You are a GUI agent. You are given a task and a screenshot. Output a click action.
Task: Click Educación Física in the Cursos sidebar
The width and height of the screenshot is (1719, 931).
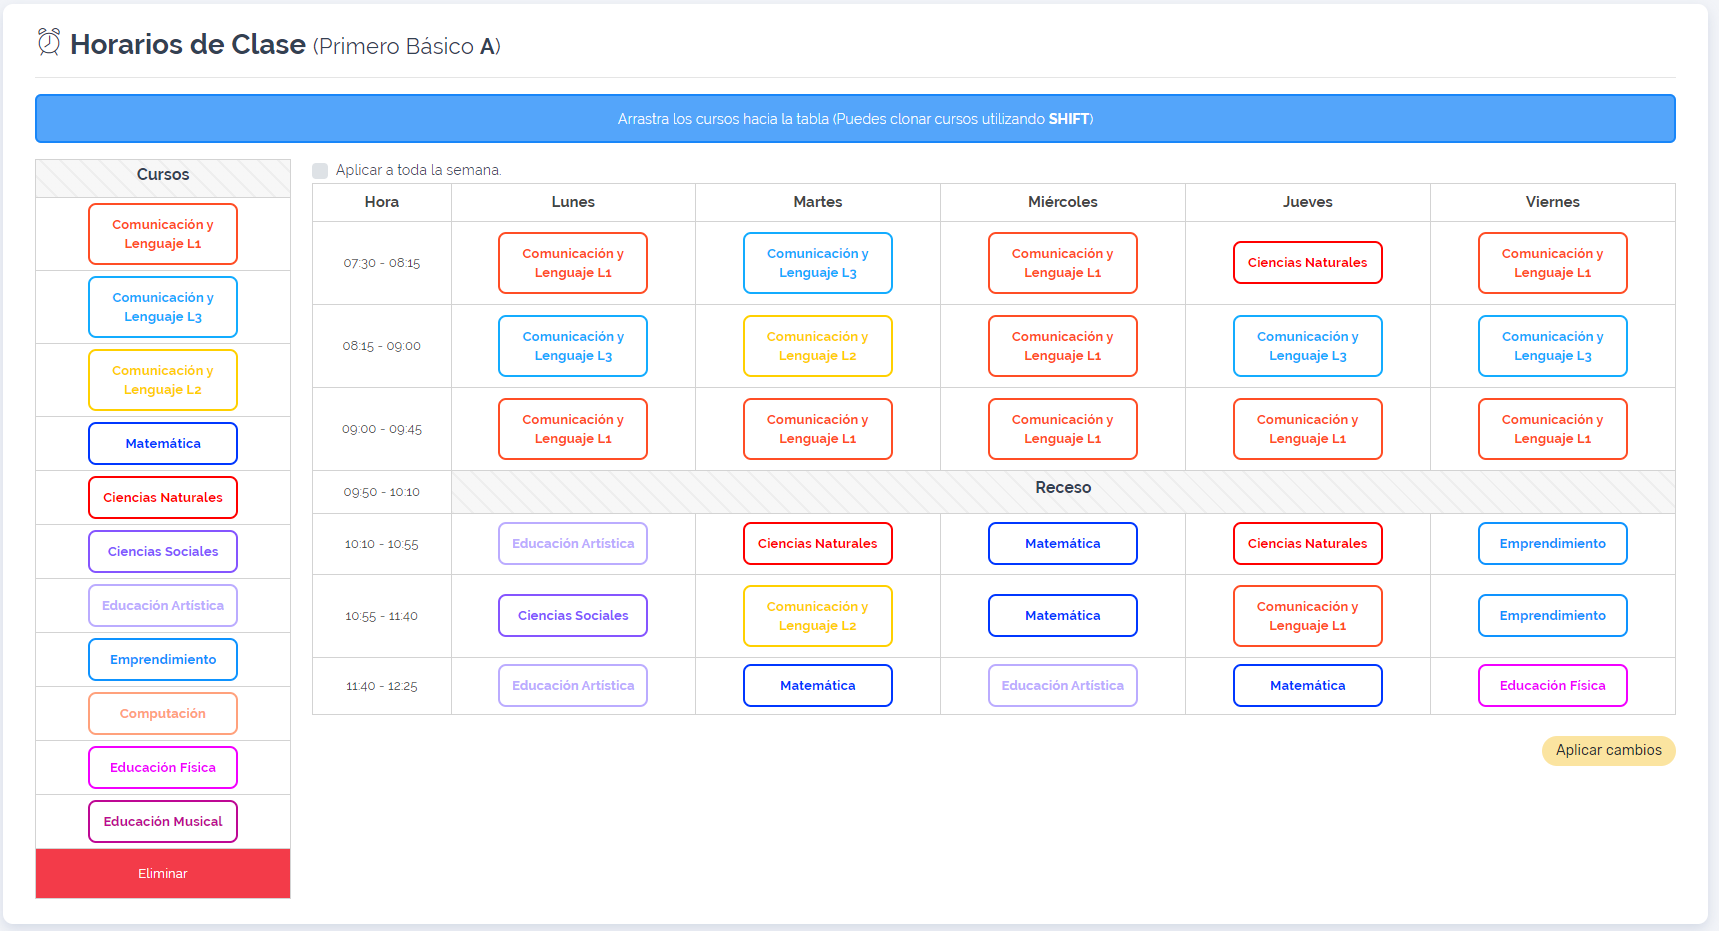[x=163, y=768]
